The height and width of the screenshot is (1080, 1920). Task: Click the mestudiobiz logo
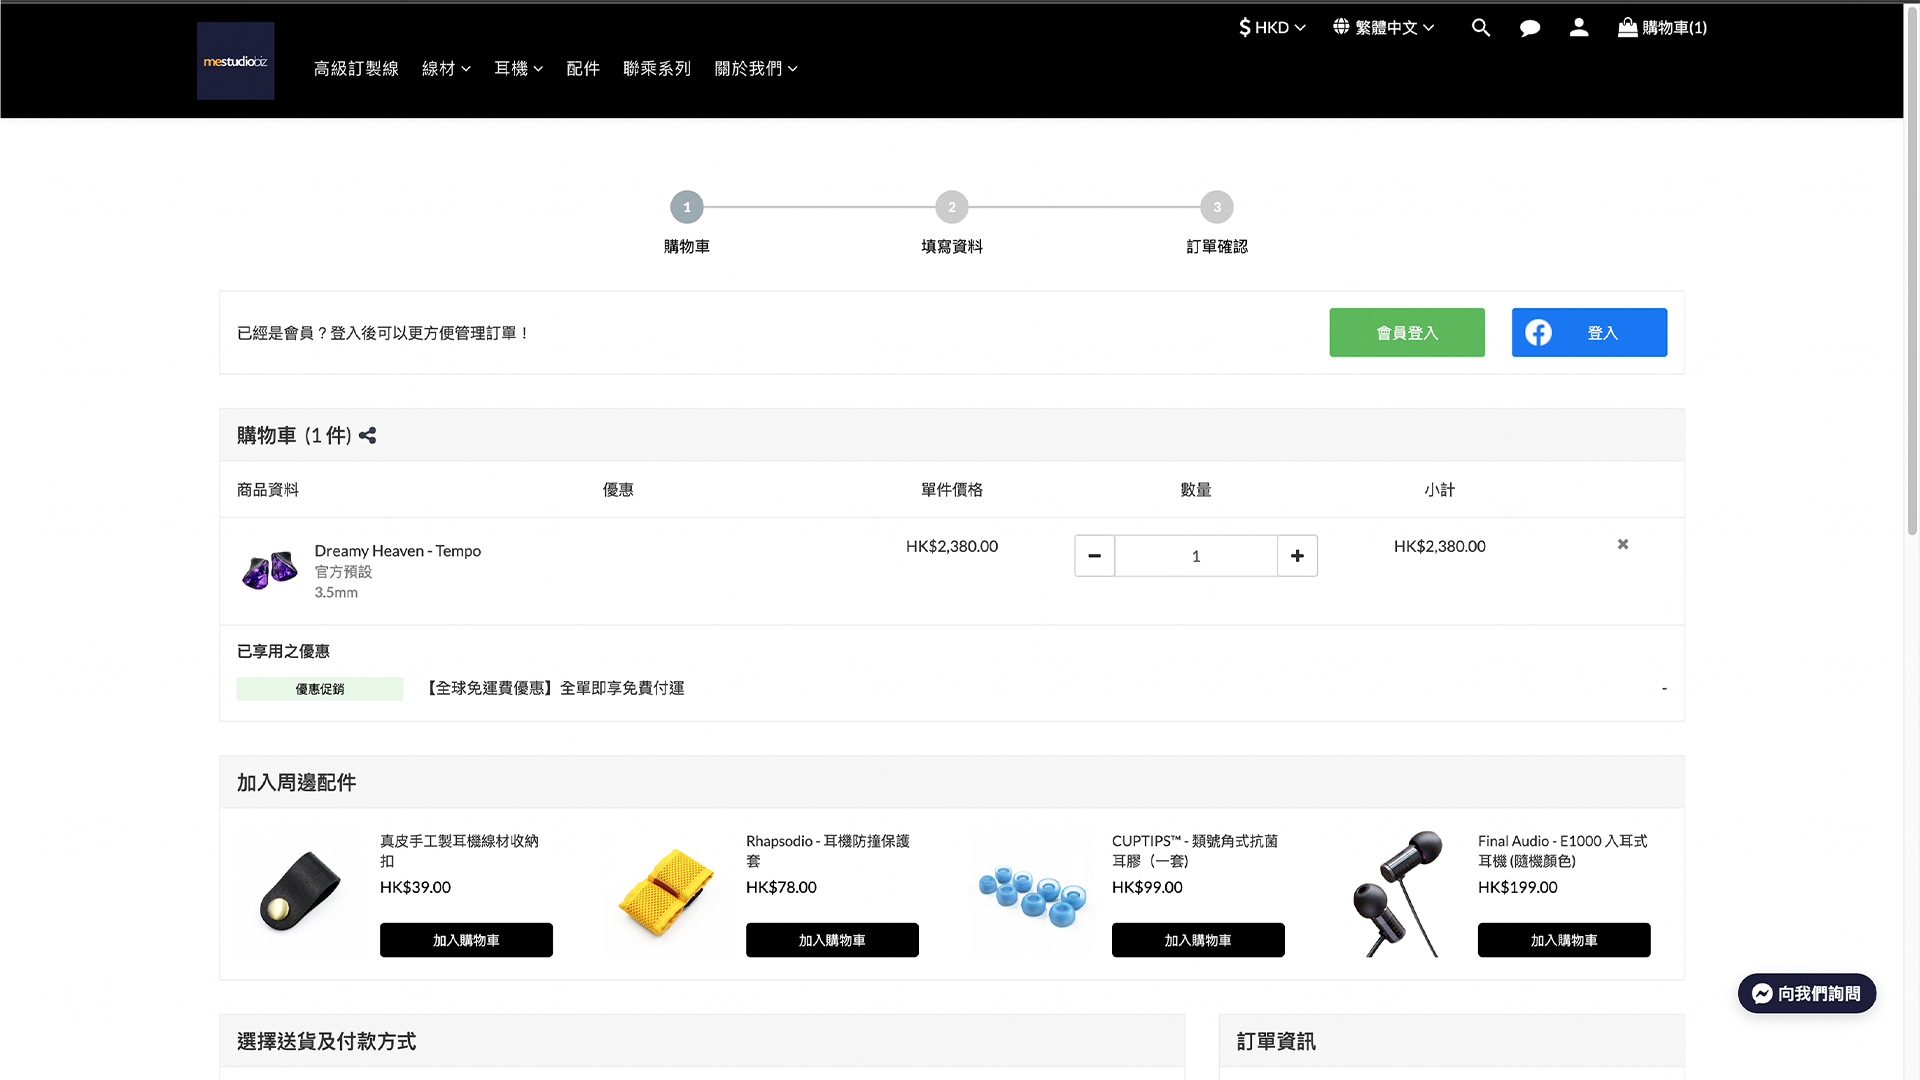235,61
